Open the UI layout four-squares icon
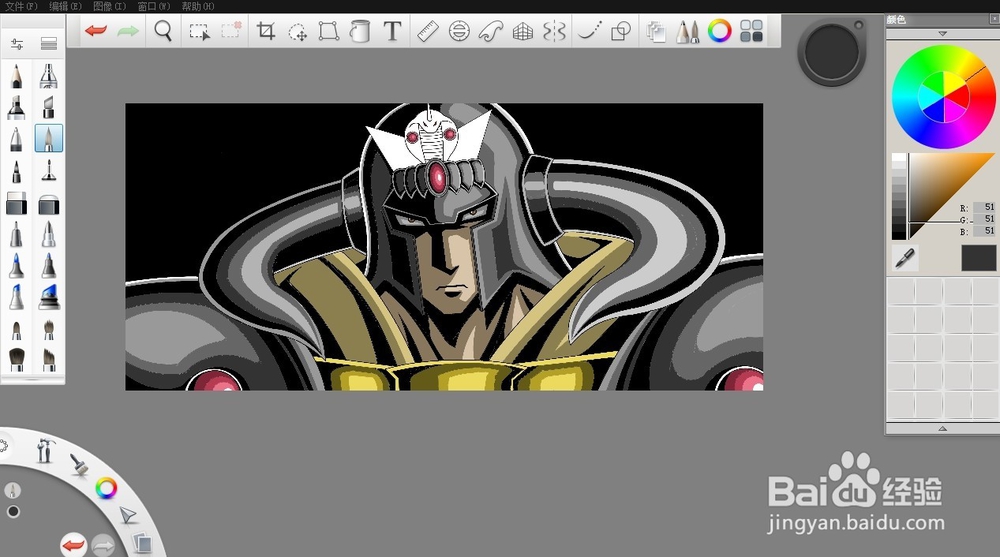 click(751, 31)
